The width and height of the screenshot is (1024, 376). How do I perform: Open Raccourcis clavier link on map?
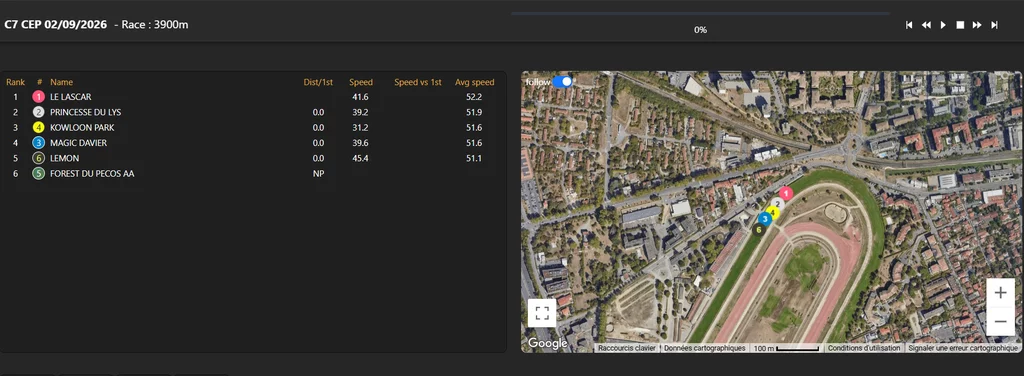[x=626, y=349]
